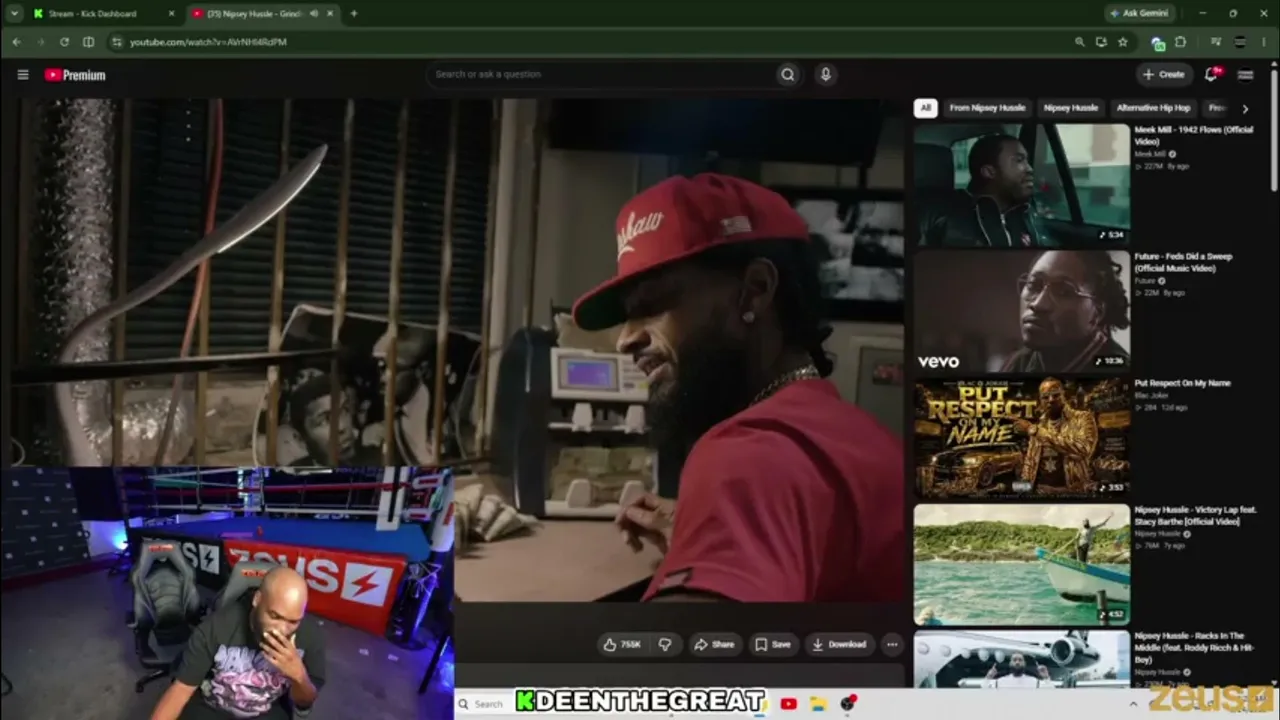Click the browser address bar URL
The height and width of the screenshot is (720, 1280).
click(208, 42)
